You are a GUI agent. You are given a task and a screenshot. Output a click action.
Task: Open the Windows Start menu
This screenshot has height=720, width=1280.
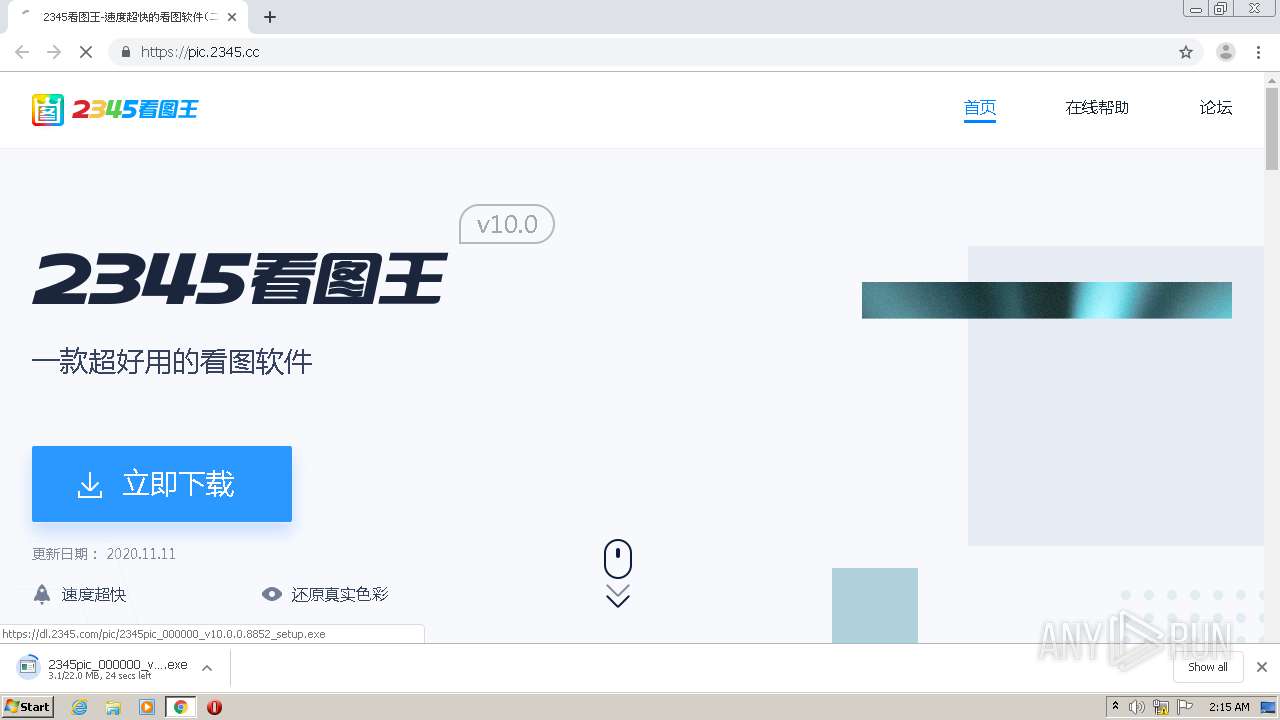click(x=27, y=706)
